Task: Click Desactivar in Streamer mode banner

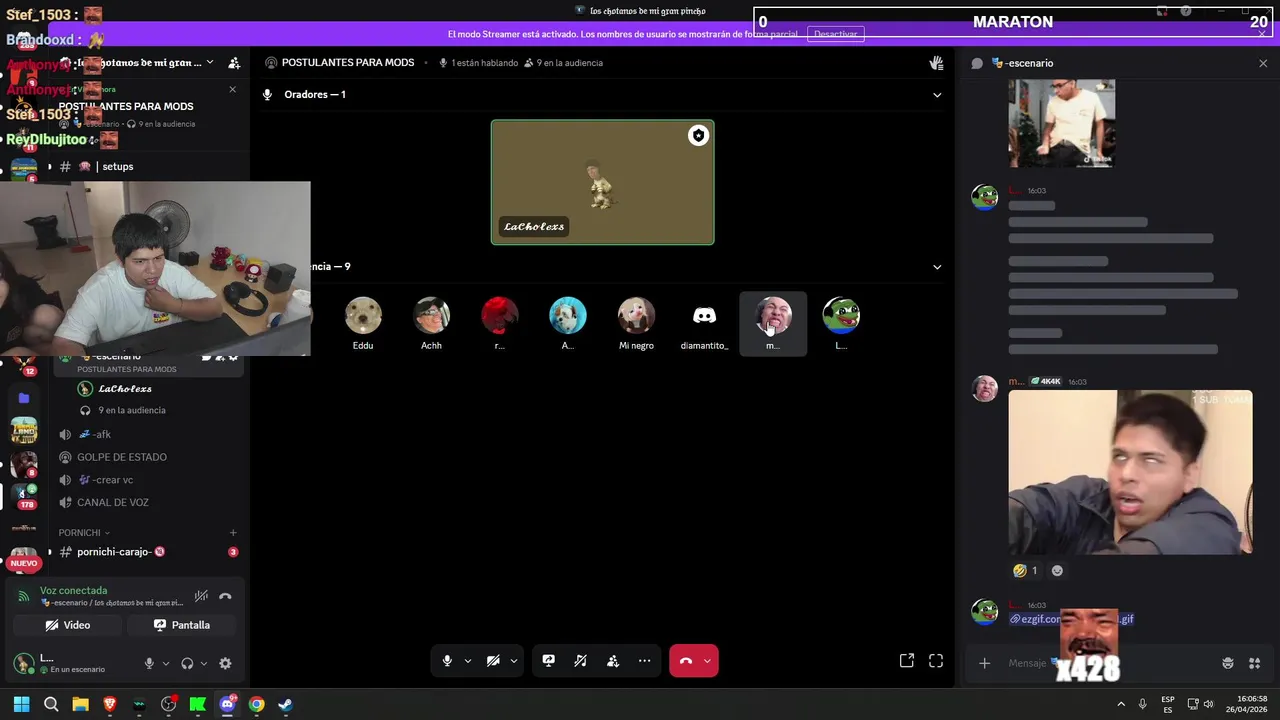Action: [835, 34]
